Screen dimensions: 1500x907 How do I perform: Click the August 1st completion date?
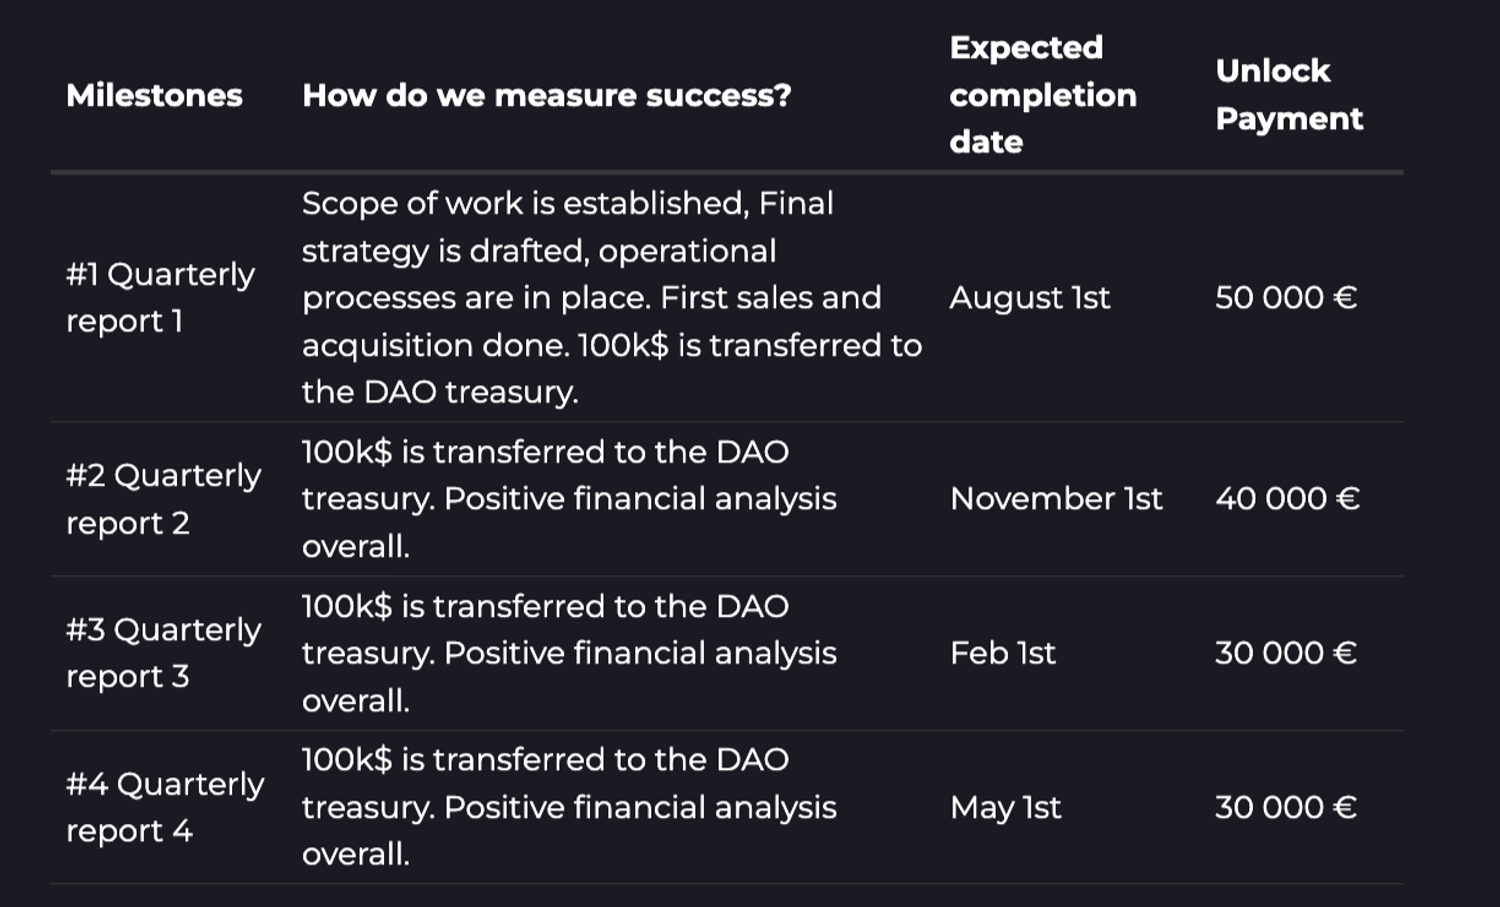pos(1030,297)
